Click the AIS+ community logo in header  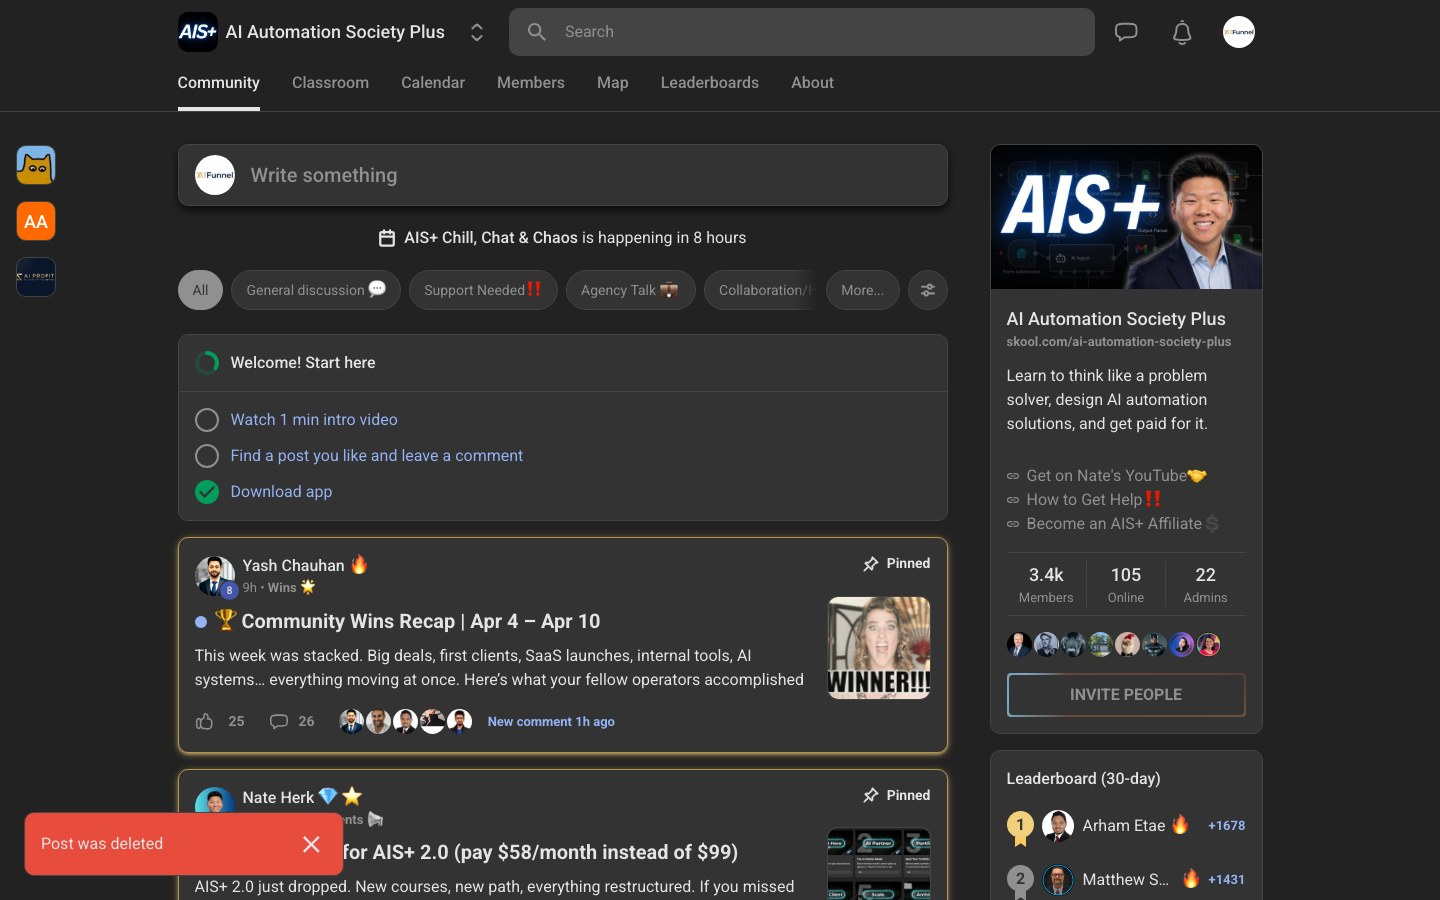[x=198, y=32]
